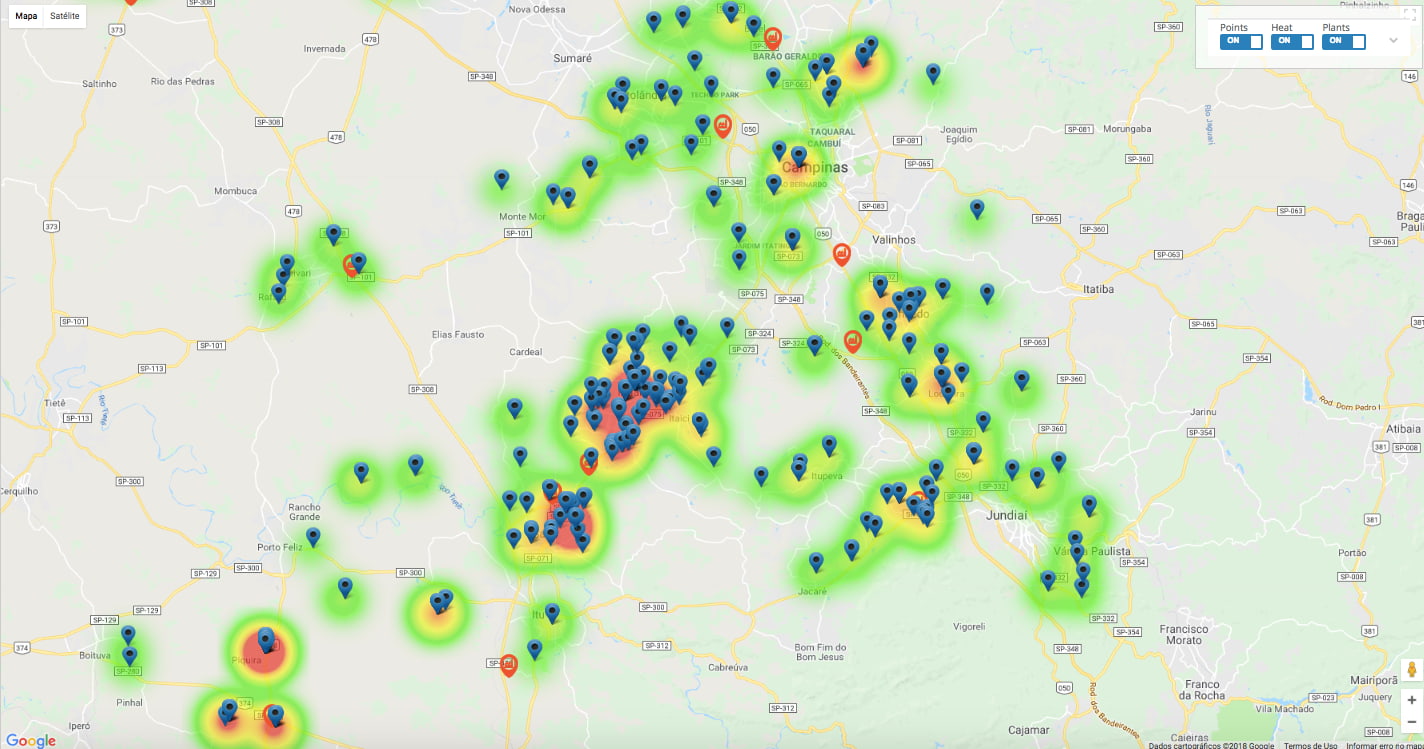Viewport: 1424px width, 749px height.
Task: Switch off the Plants toggle
Action: pos(1343,41)
